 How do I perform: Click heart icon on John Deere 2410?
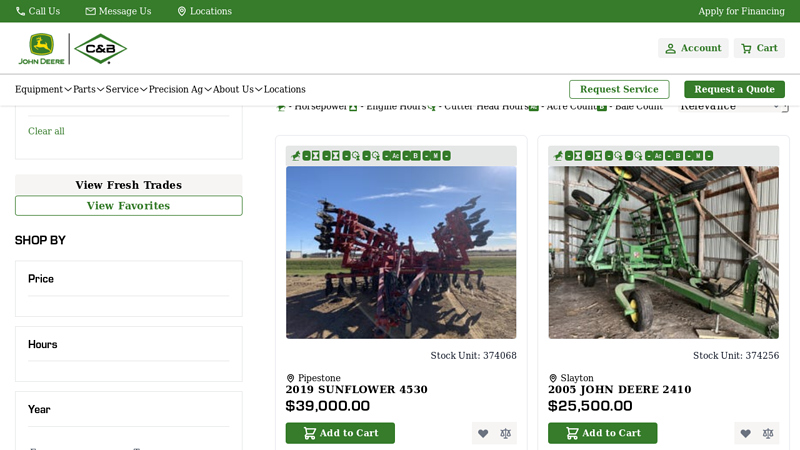point(745,433)
